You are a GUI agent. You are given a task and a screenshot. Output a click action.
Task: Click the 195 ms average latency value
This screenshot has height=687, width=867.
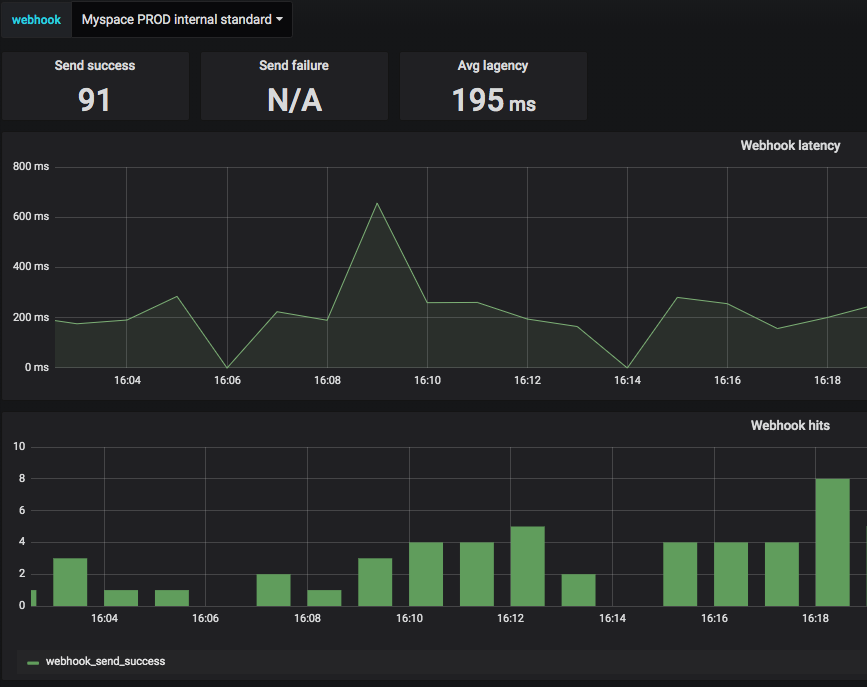coord(494,101)
